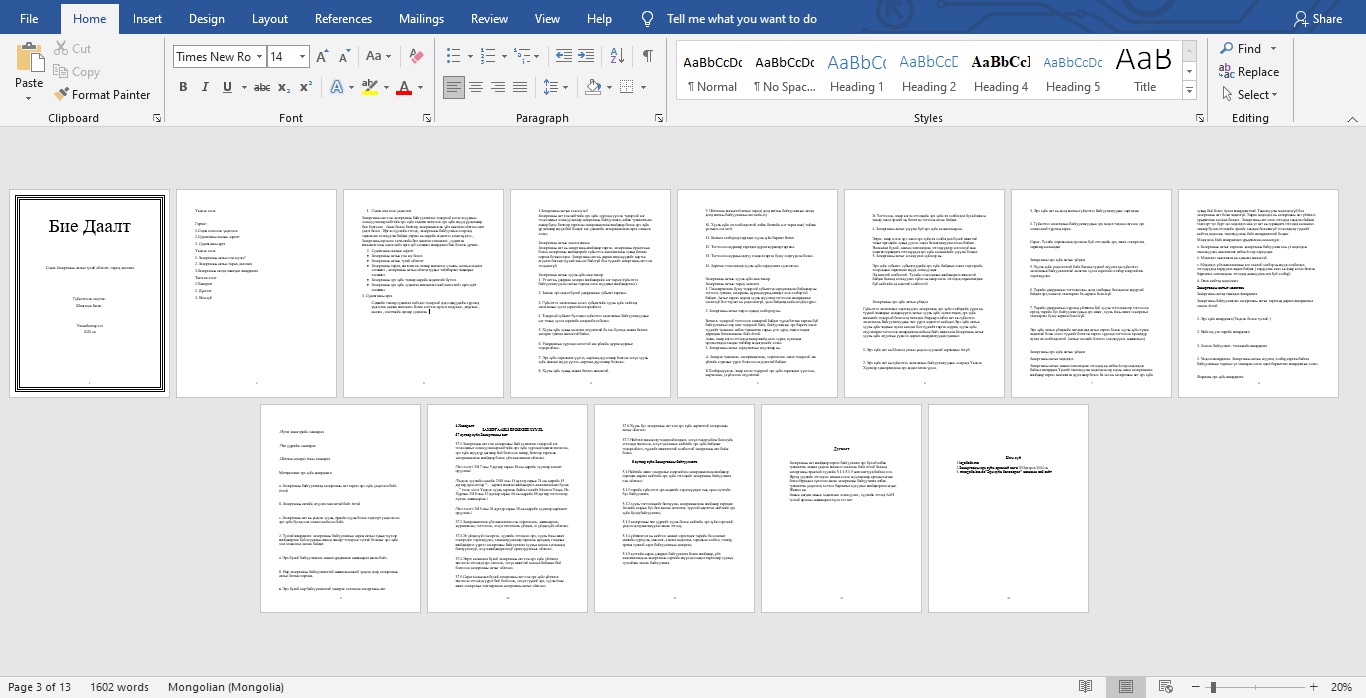Image resolution: width=1366 pixels, height=698 pixels.
Task: Click the Paste clipboard icon
Action: tap(29, 58)
